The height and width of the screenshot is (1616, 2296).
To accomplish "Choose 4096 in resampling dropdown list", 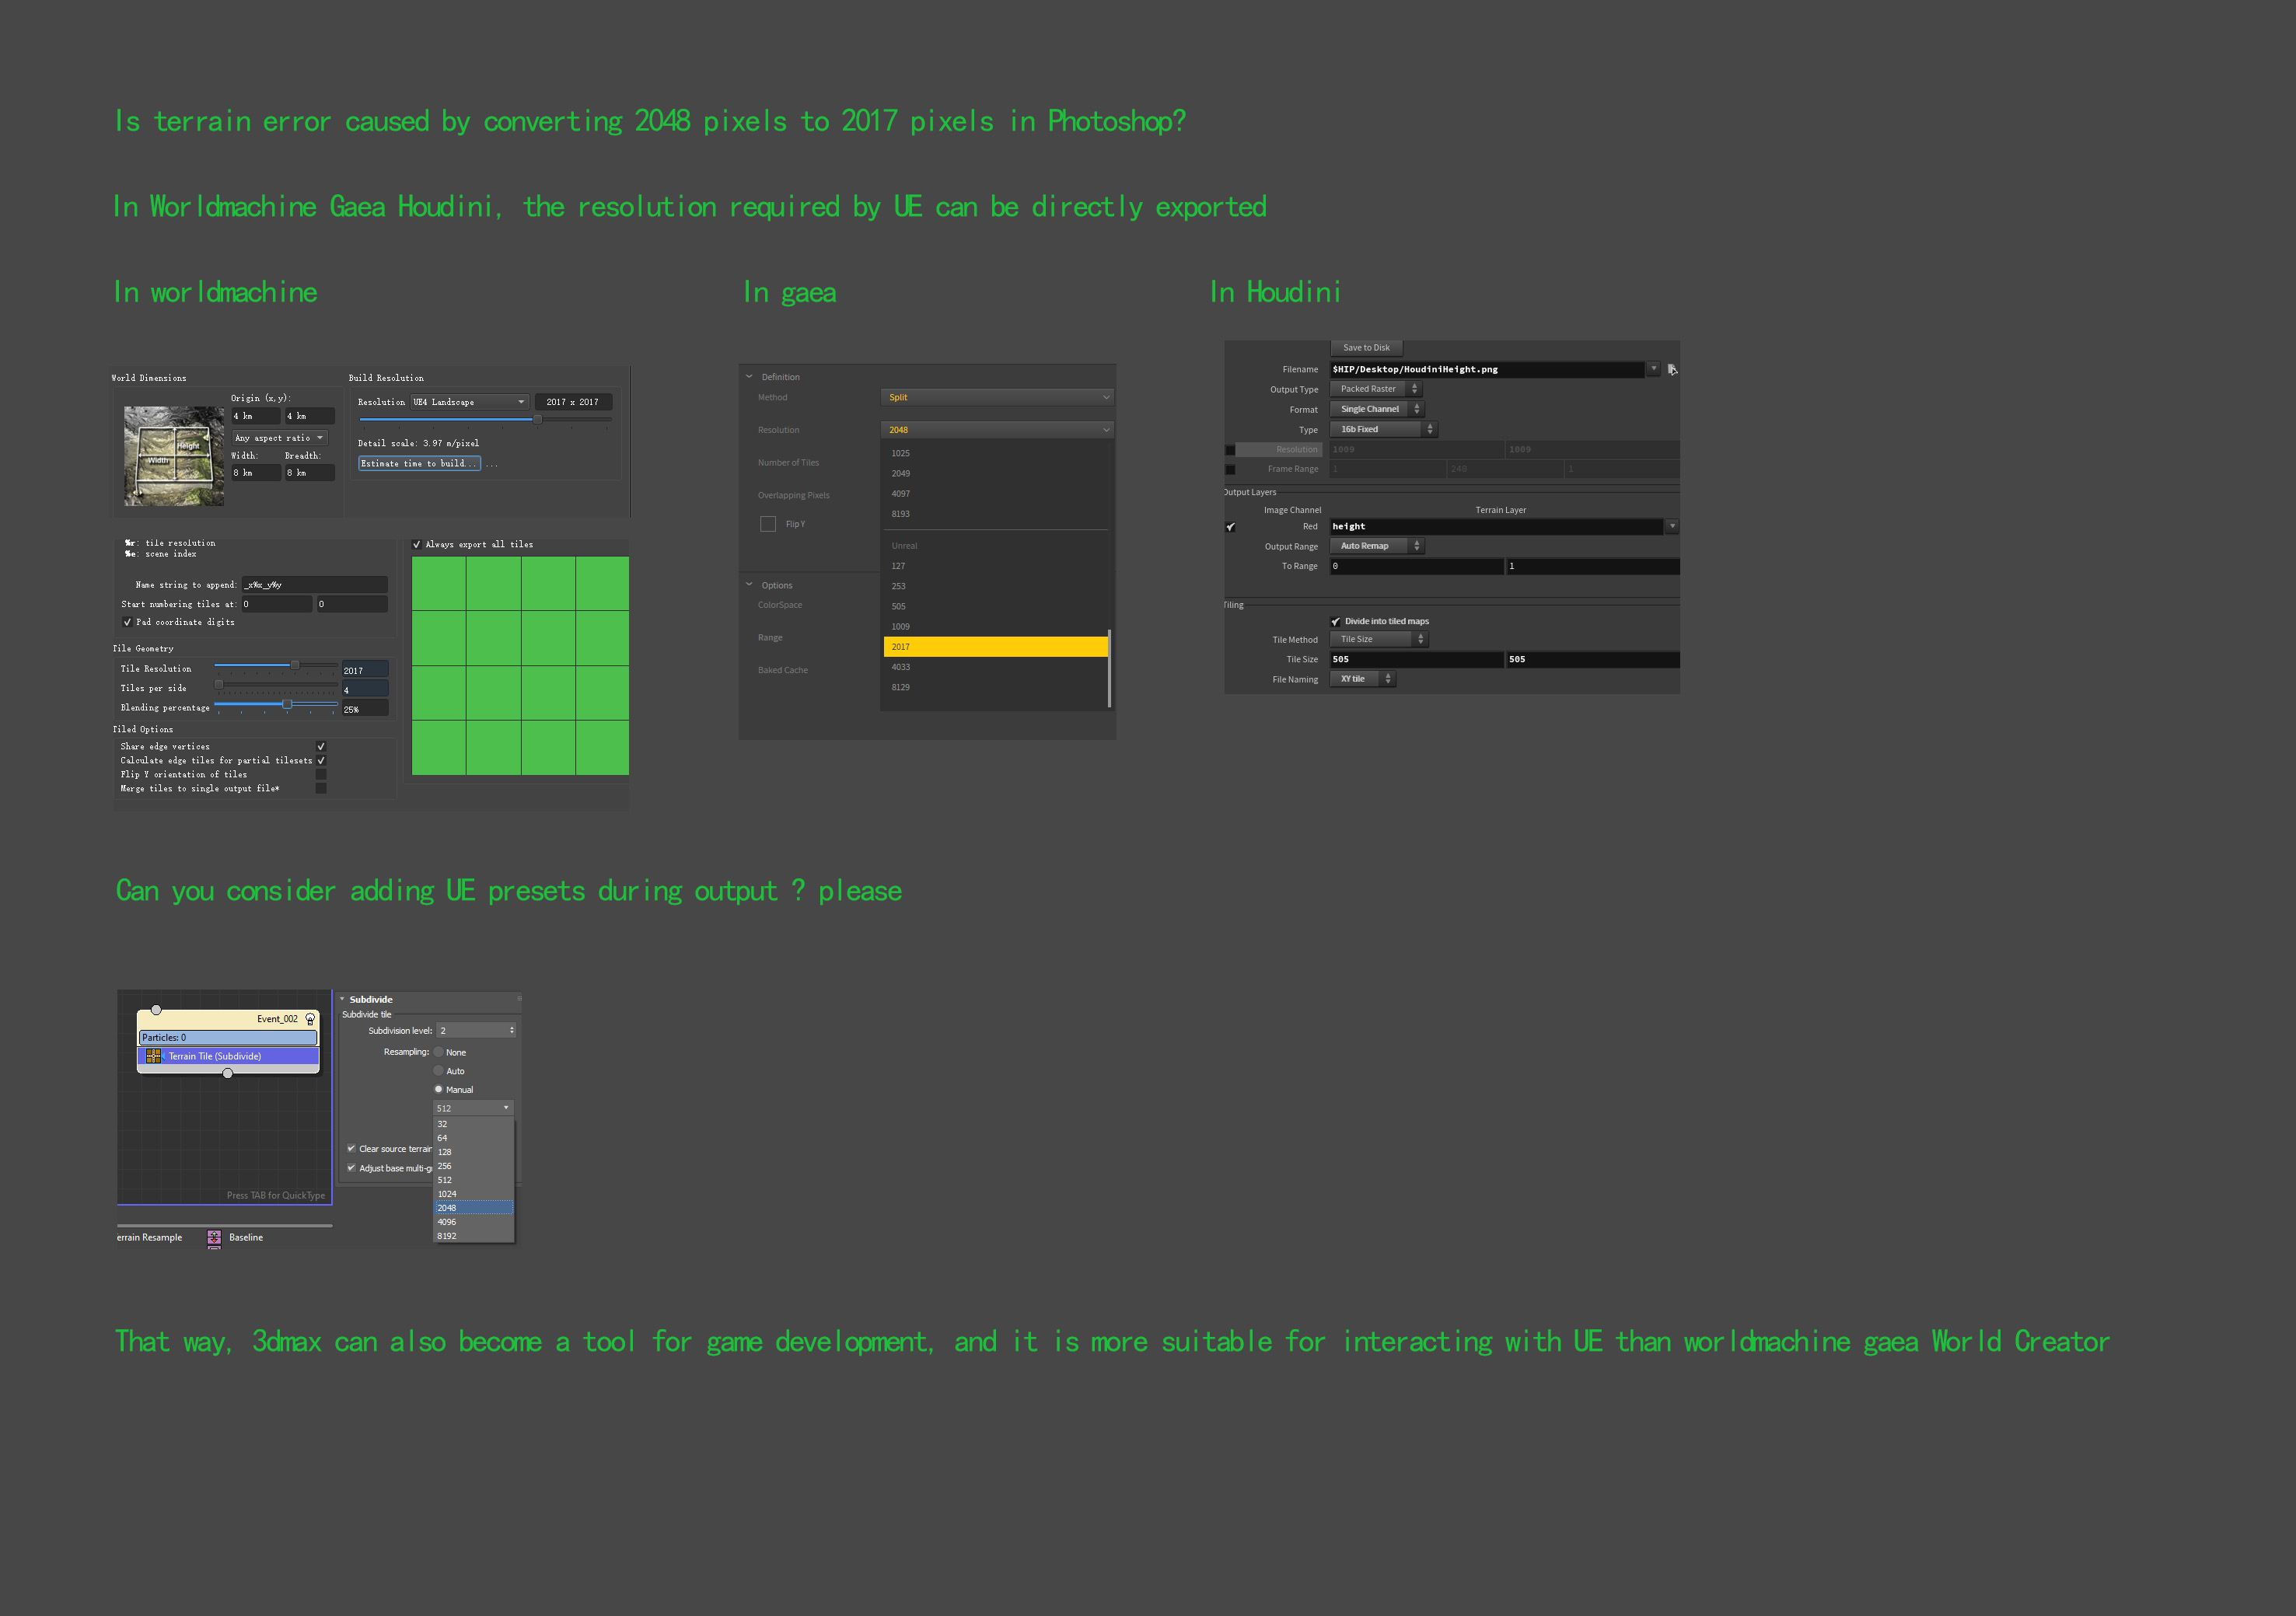I will pyautogui.click(x=474, y=1222).
